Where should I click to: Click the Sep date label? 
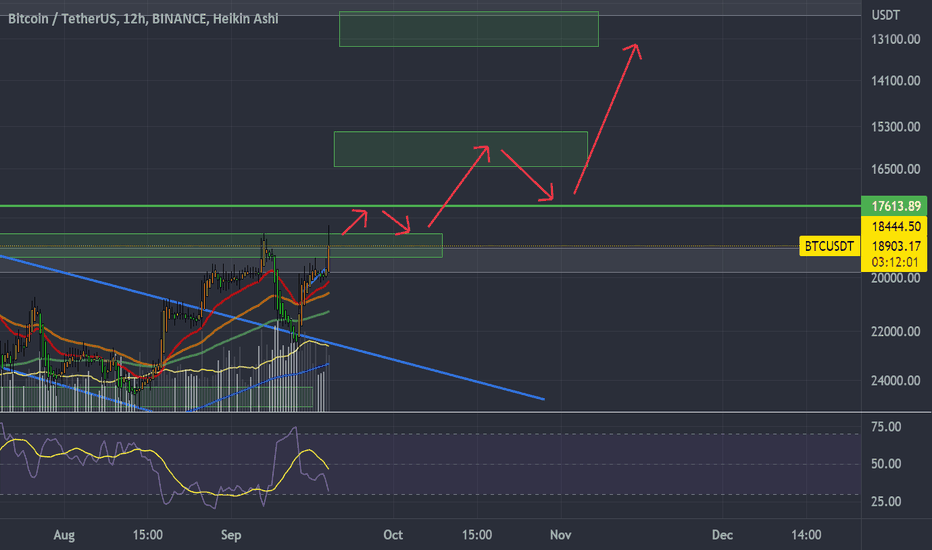[231, 535]
